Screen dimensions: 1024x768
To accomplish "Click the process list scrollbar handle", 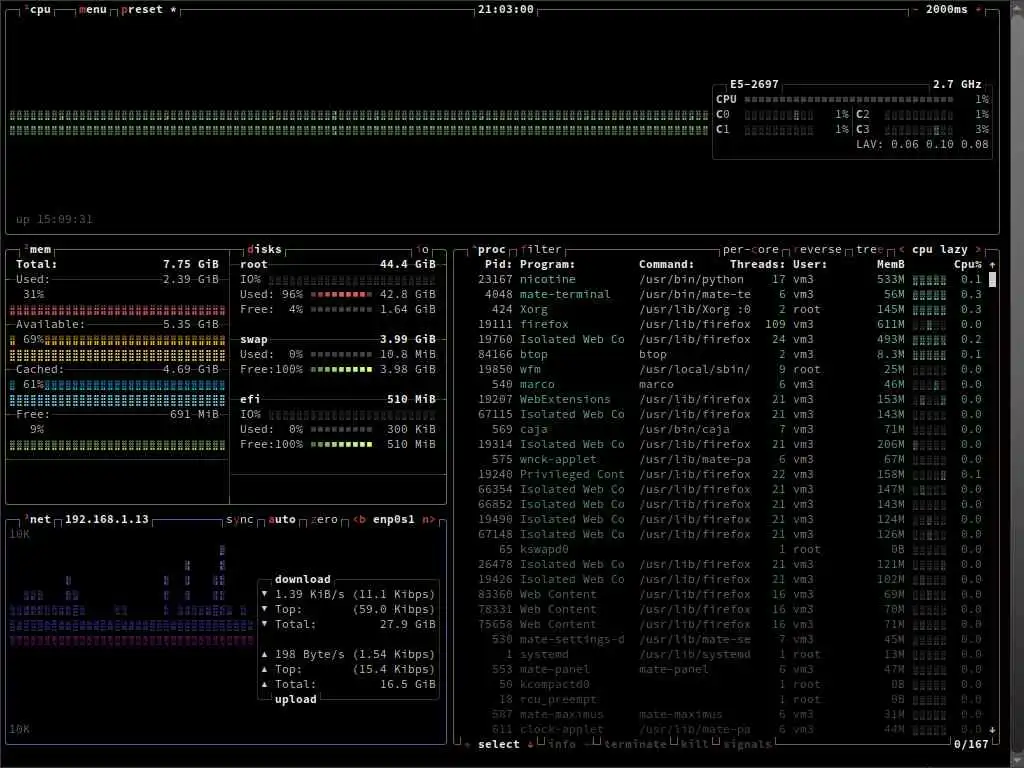I will click(x=993, y=280).
